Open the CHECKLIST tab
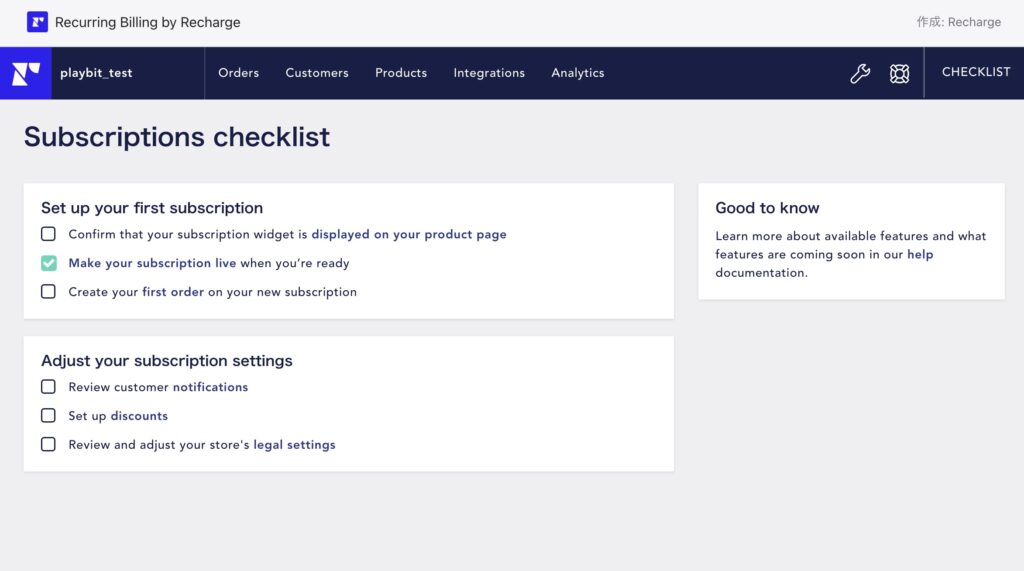This screenshot has width=1024, height=571. pos(976,72)
